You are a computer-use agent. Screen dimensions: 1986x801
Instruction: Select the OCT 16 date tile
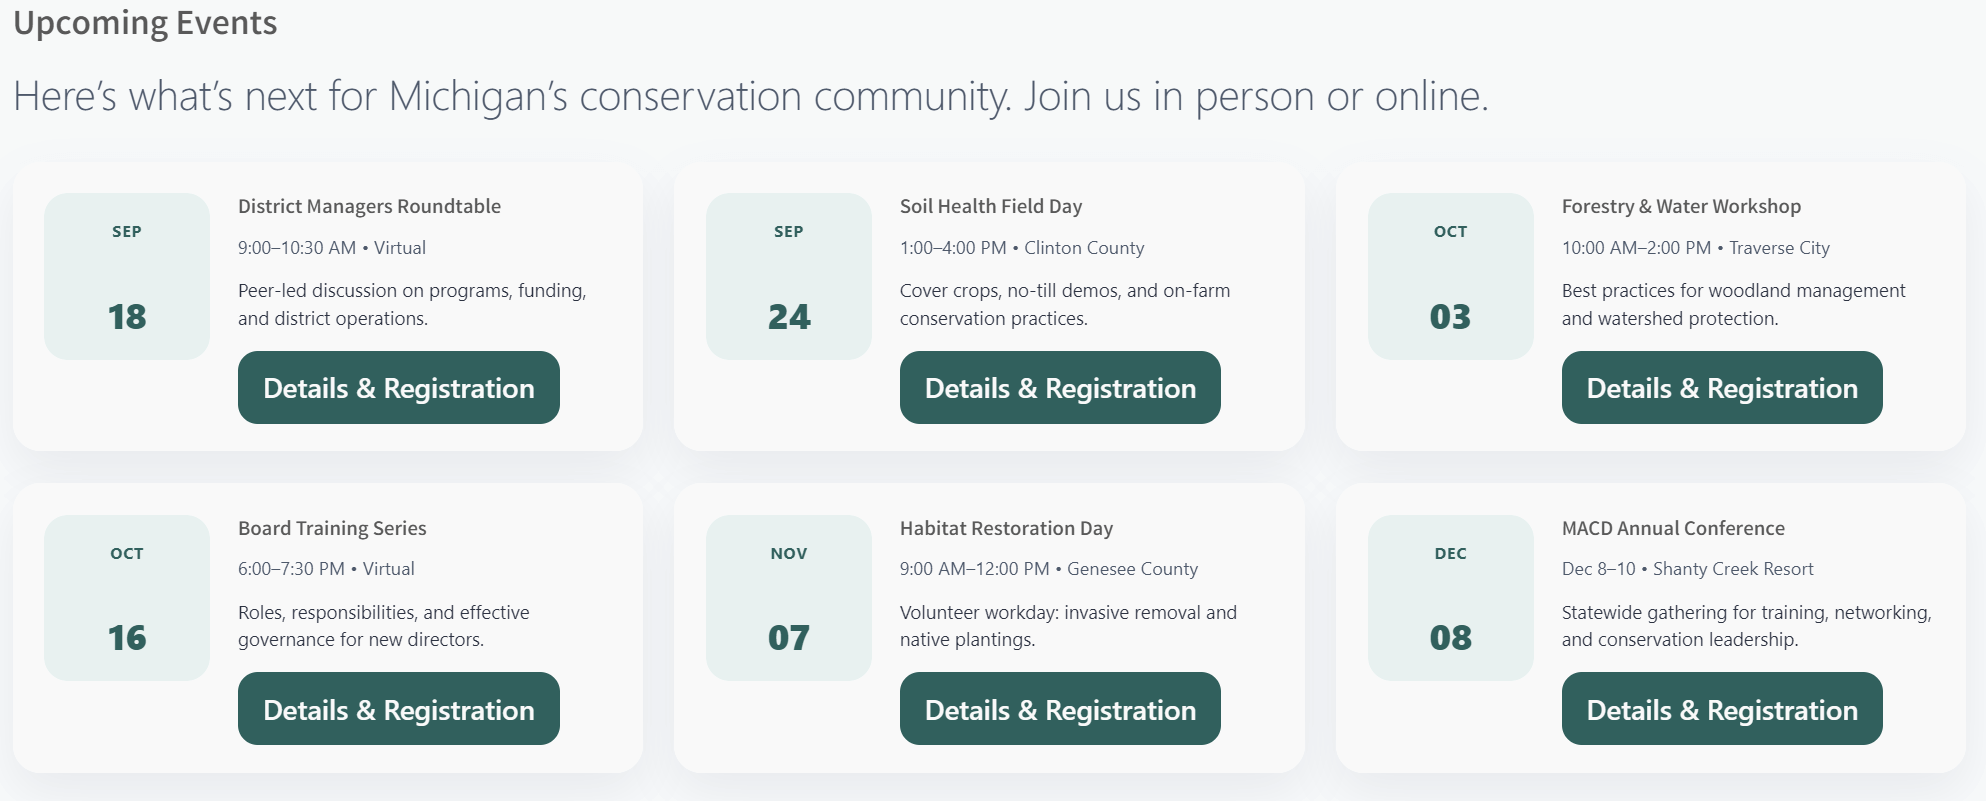coord(127,598)
